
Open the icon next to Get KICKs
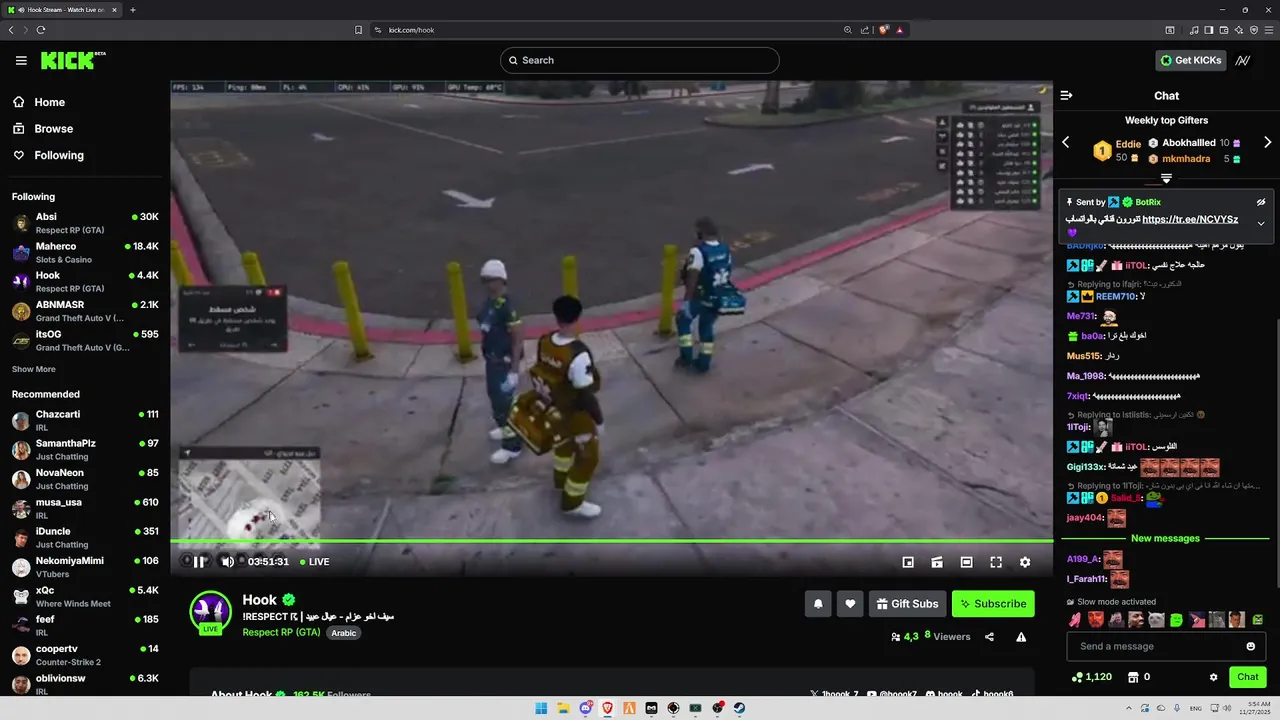[1243, 60]
